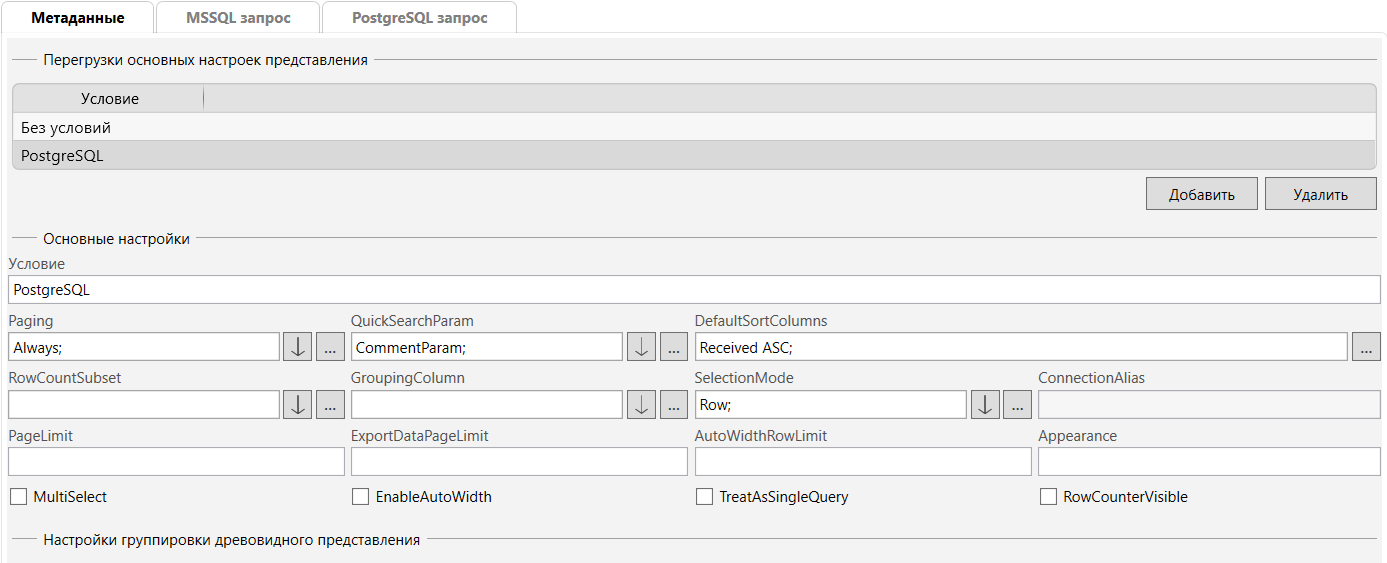Tick the RowCounterVisible checkbox

point(1048,497)
